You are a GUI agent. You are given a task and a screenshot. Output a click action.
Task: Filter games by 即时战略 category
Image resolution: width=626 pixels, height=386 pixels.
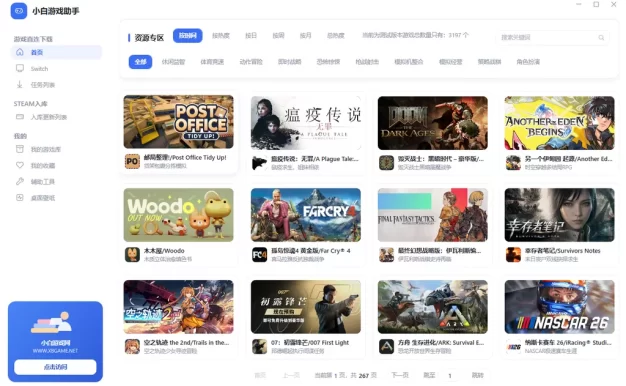pyautogui.click(x=289, y=62)
